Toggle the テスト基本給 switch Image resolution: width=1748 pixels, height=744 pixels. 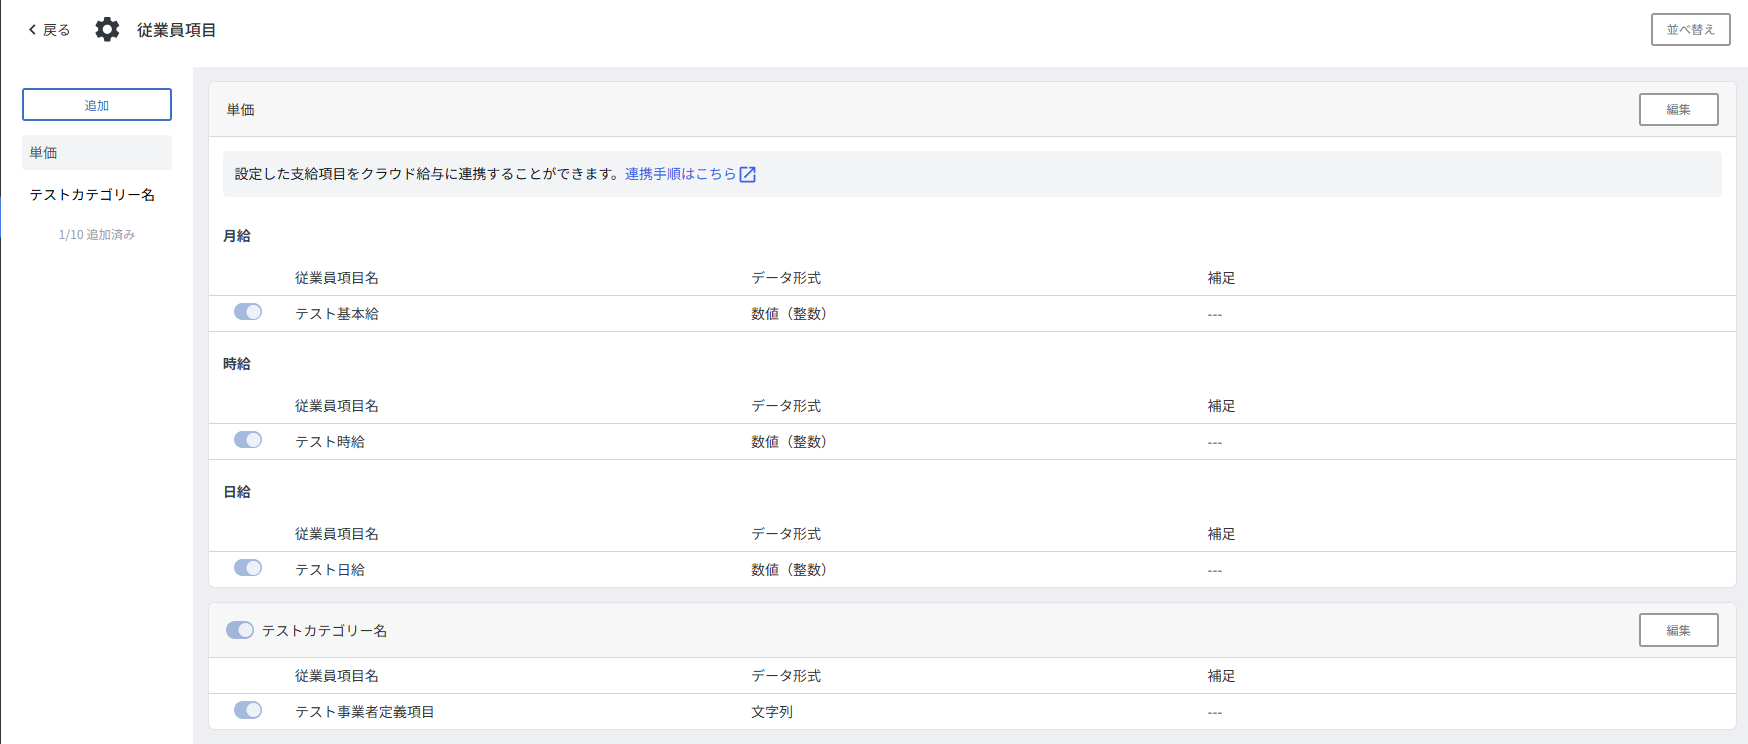click(x=248, y=312)
